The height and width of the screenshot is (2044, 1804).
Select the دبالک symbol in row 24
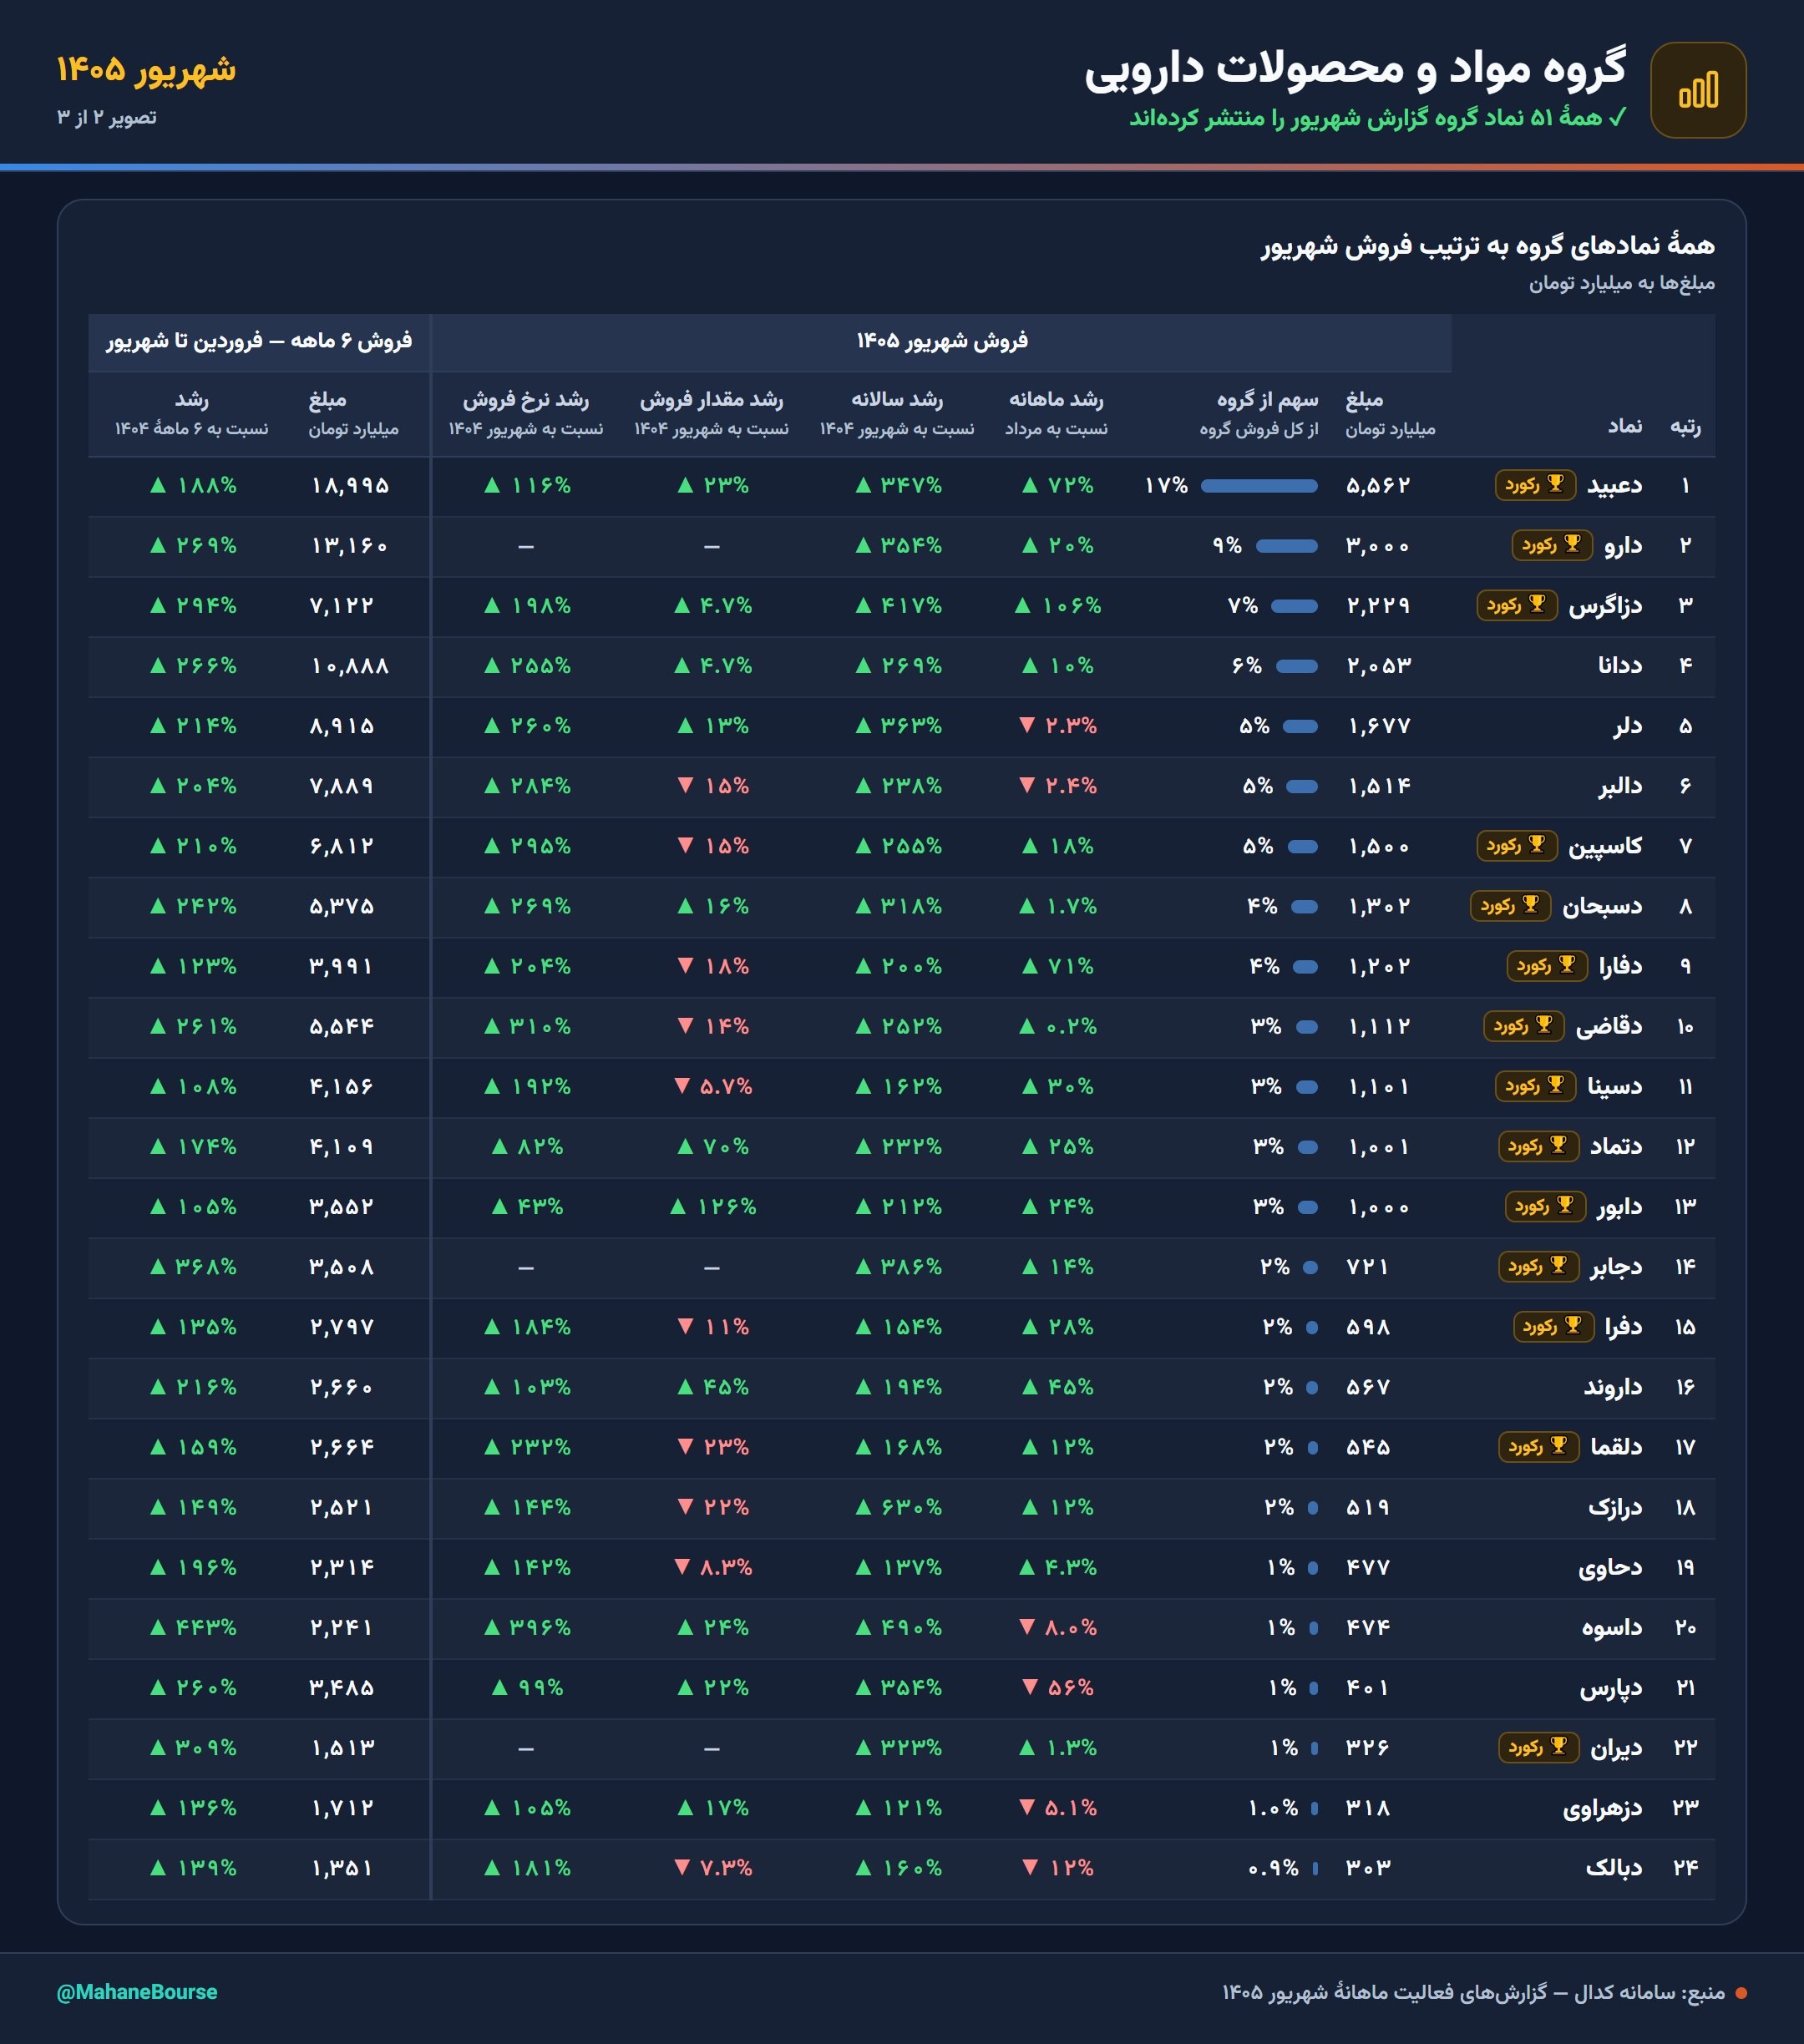pos(1613,1867)
